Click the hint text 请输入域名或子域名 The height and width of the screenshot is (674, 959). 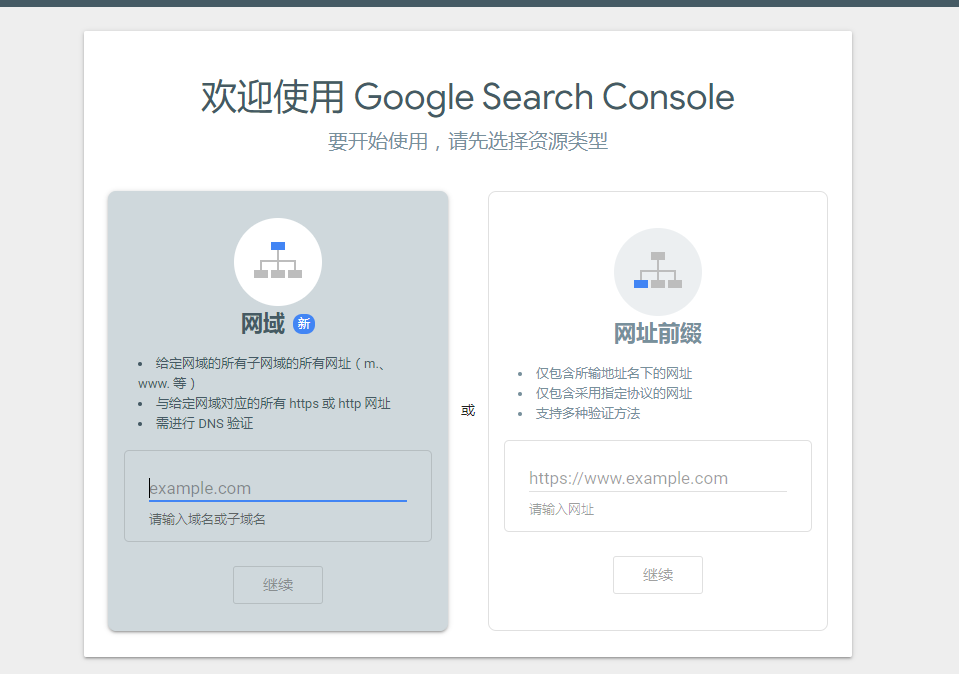point(207,519)
